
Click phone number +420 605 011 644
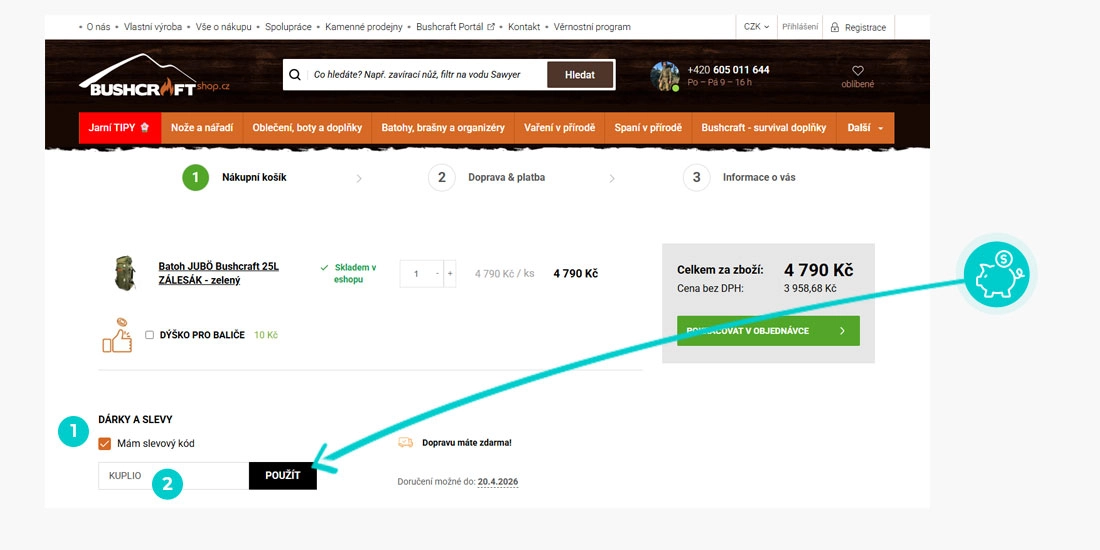click(x=728, y=69)
